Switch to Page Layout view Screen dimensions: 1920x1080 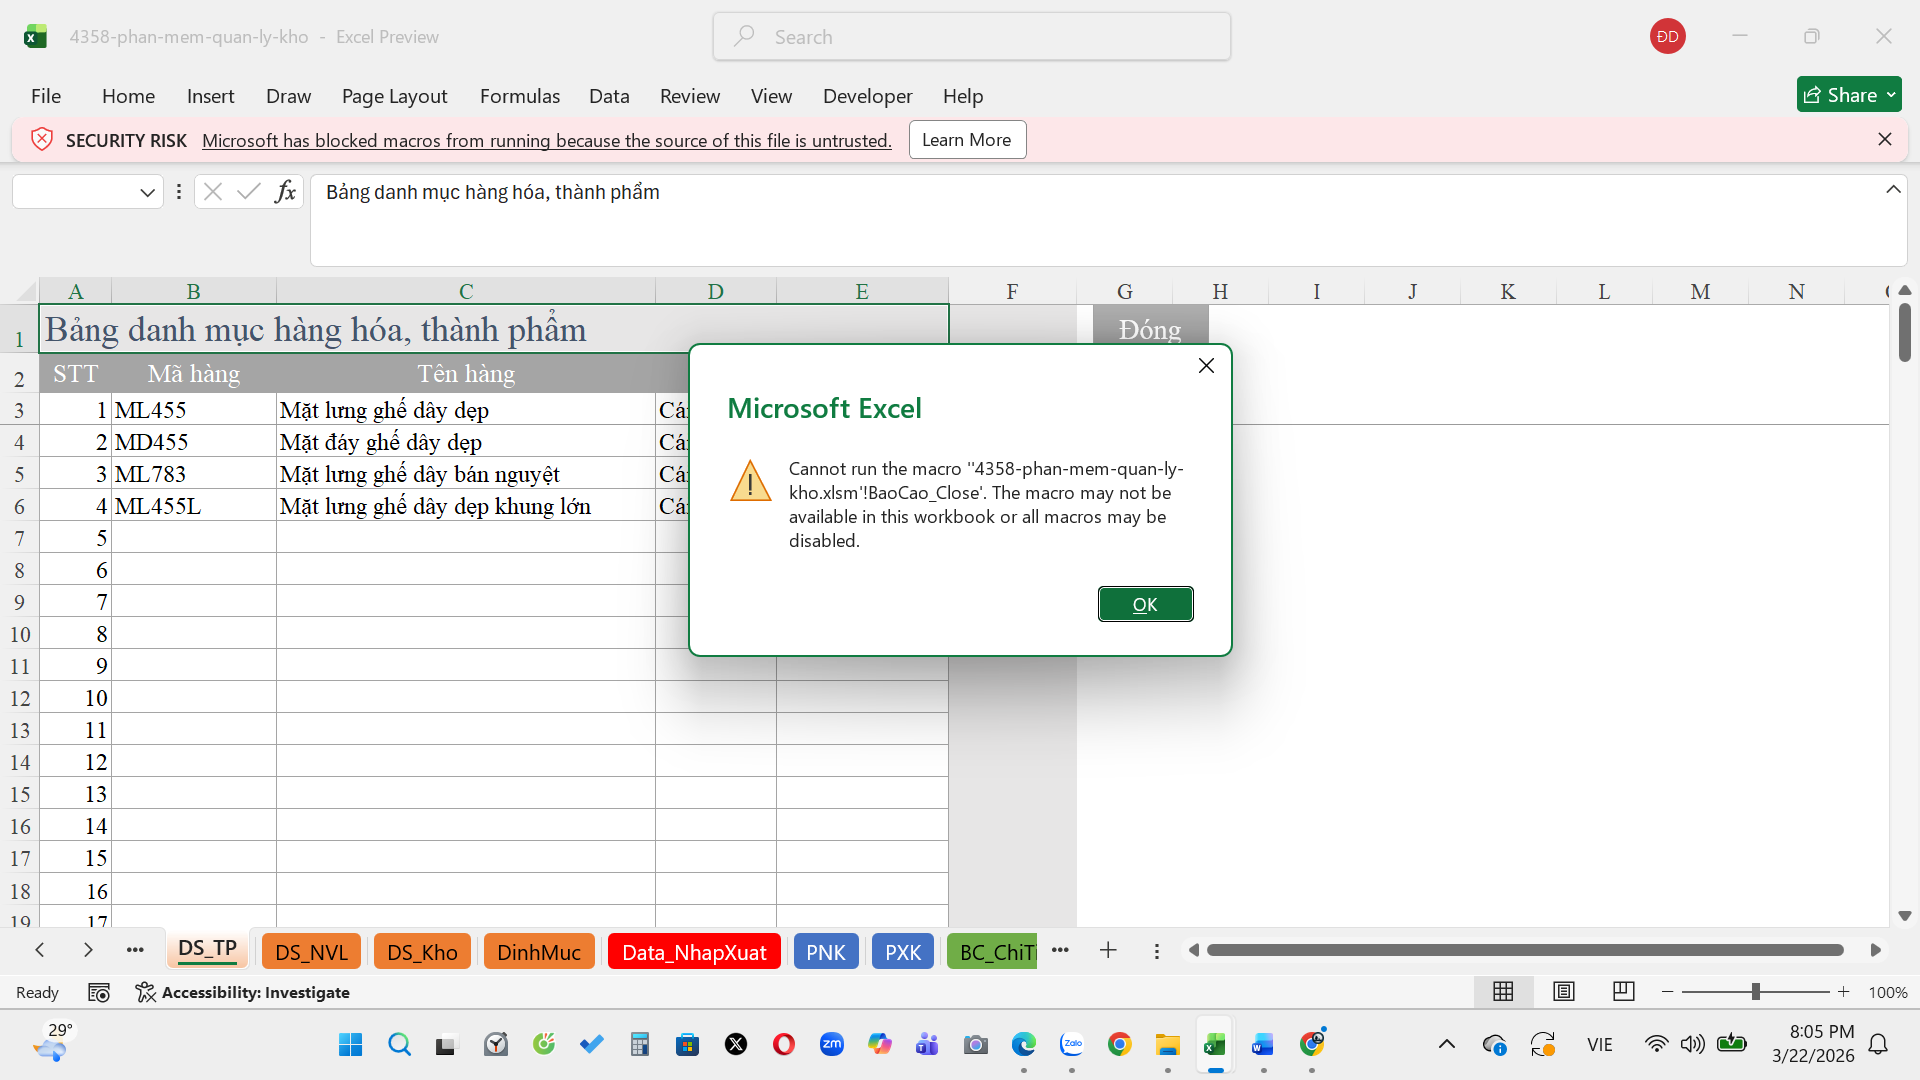[x=1563, y=992]
